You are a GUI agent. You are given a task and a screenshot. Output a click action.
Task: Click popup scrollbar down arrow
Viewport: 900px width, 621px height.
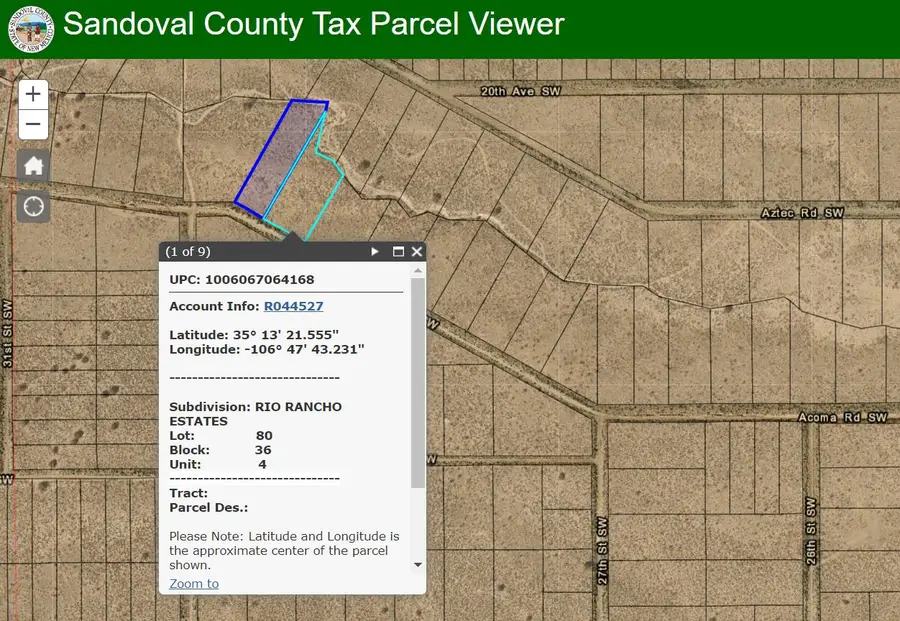(418, 565)
